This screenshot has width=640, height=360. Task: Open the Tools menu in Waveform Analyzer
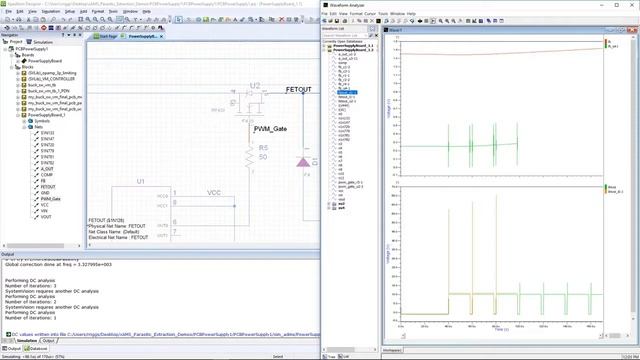(383, 13)
